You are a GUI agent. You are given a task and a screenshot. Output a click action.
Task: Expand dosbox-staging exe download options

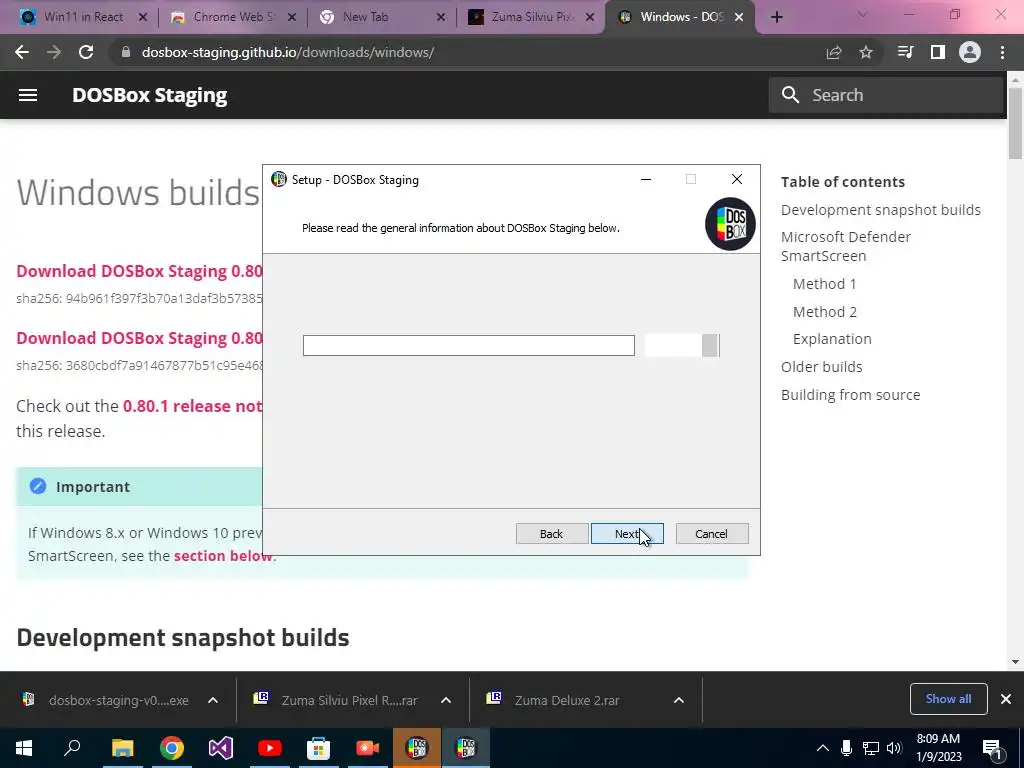213,700
